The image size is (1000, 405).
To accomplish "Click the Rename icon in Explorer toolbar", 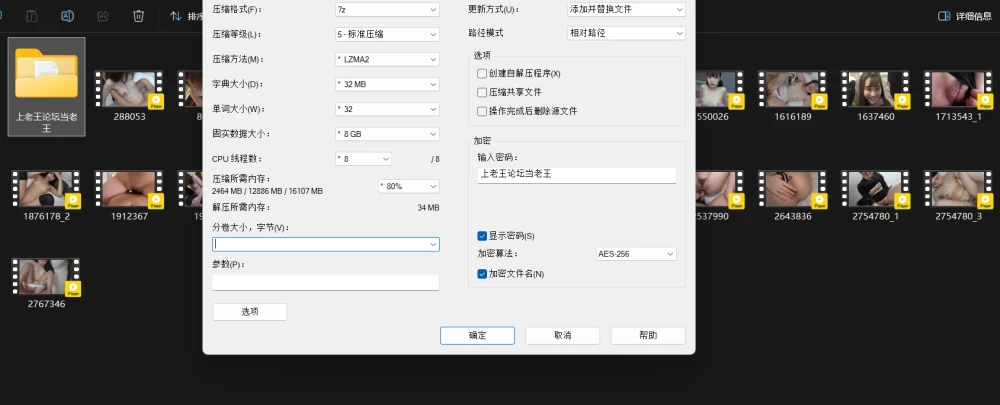I will [67, 16].
